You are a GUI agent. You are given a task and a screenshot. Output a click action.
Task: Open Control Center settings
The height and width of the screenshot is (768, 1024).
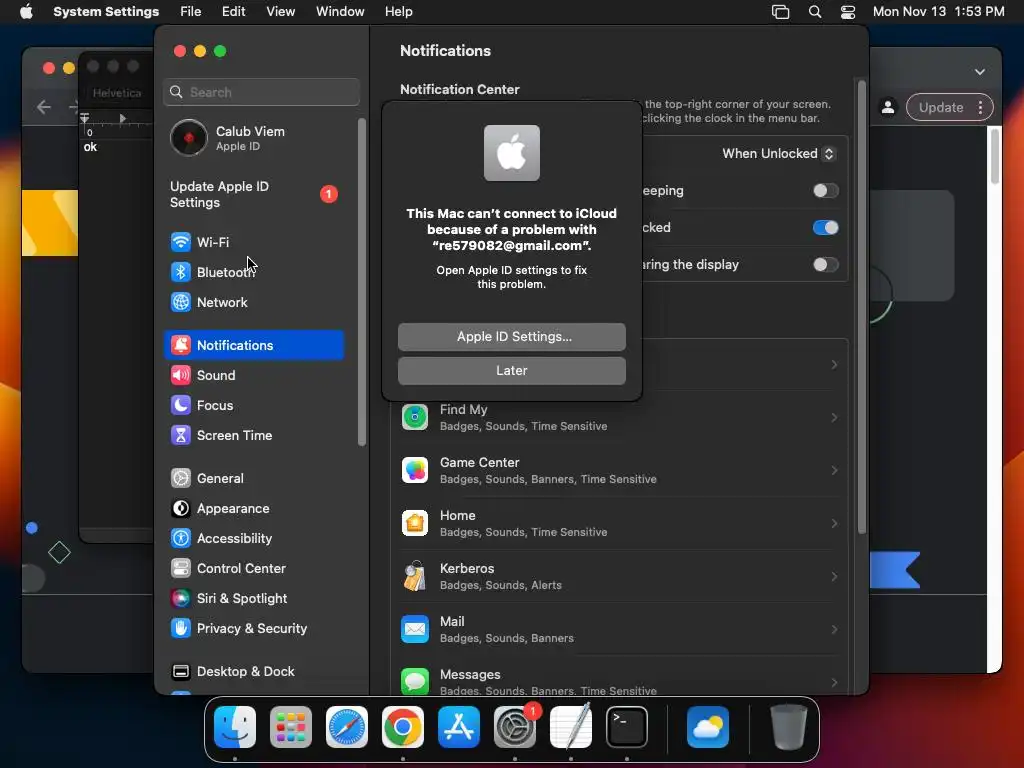[x=253, y=569]
